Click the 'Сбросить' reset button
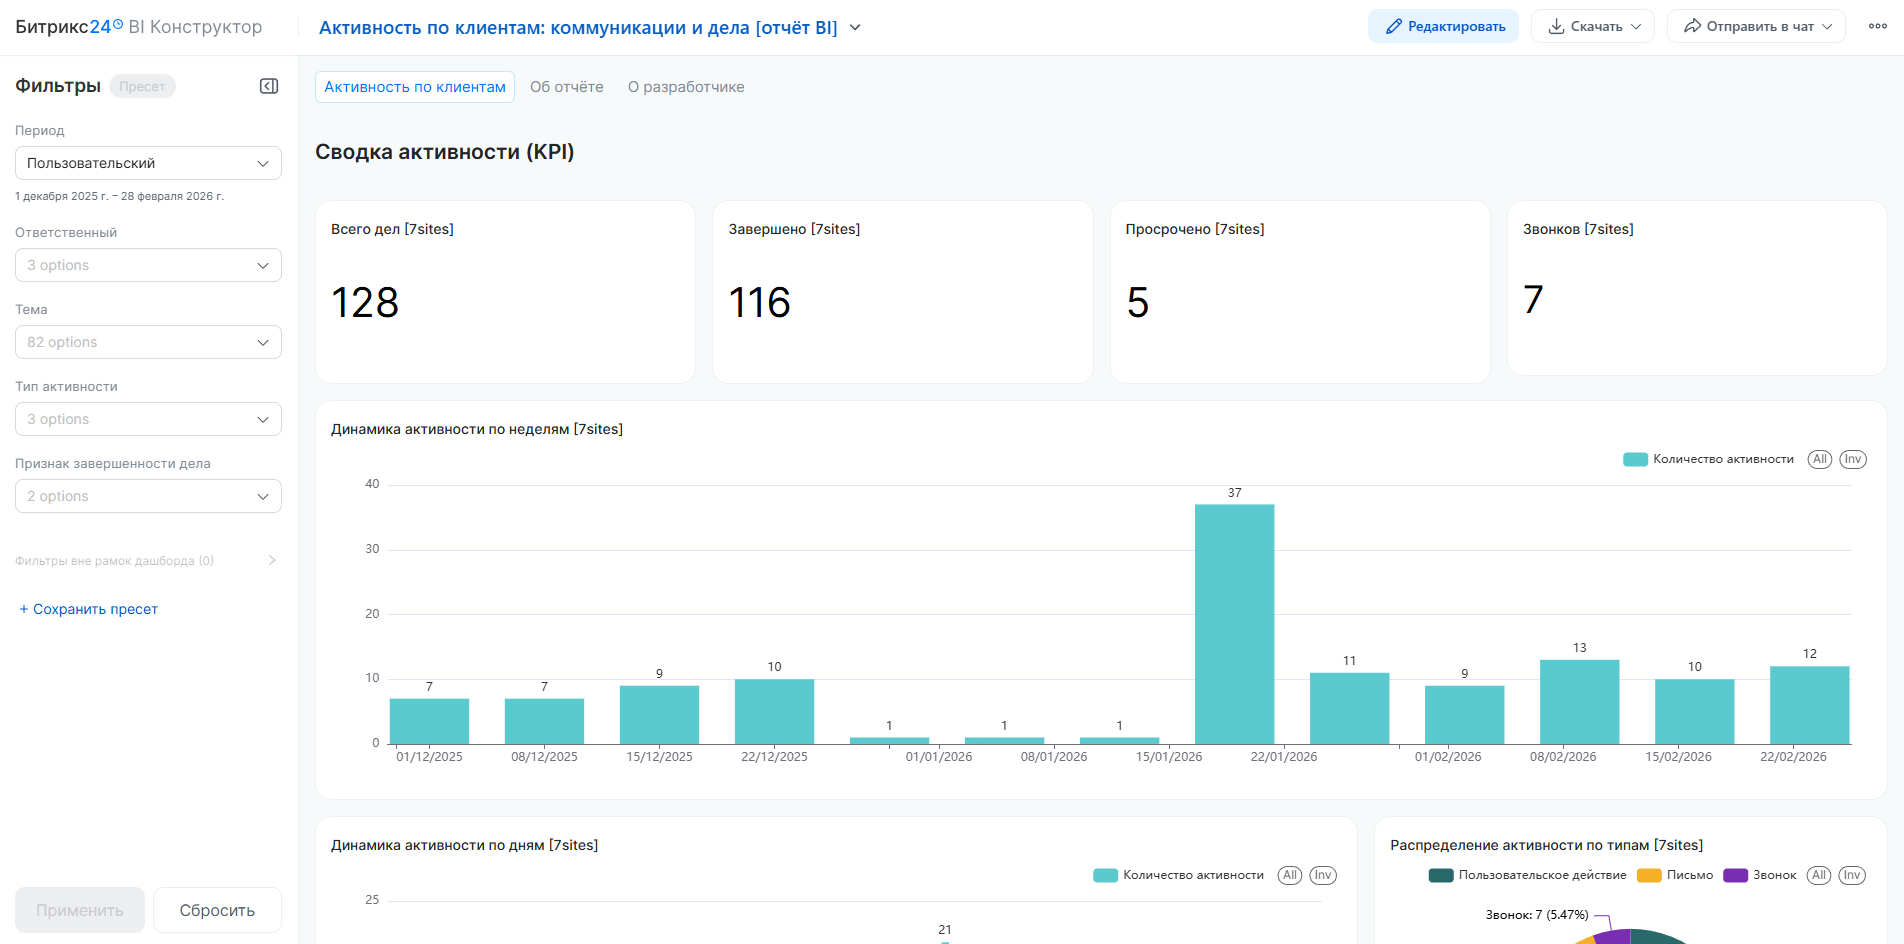The height and width of the screenshot is (944, 1904). coord(217,910)
